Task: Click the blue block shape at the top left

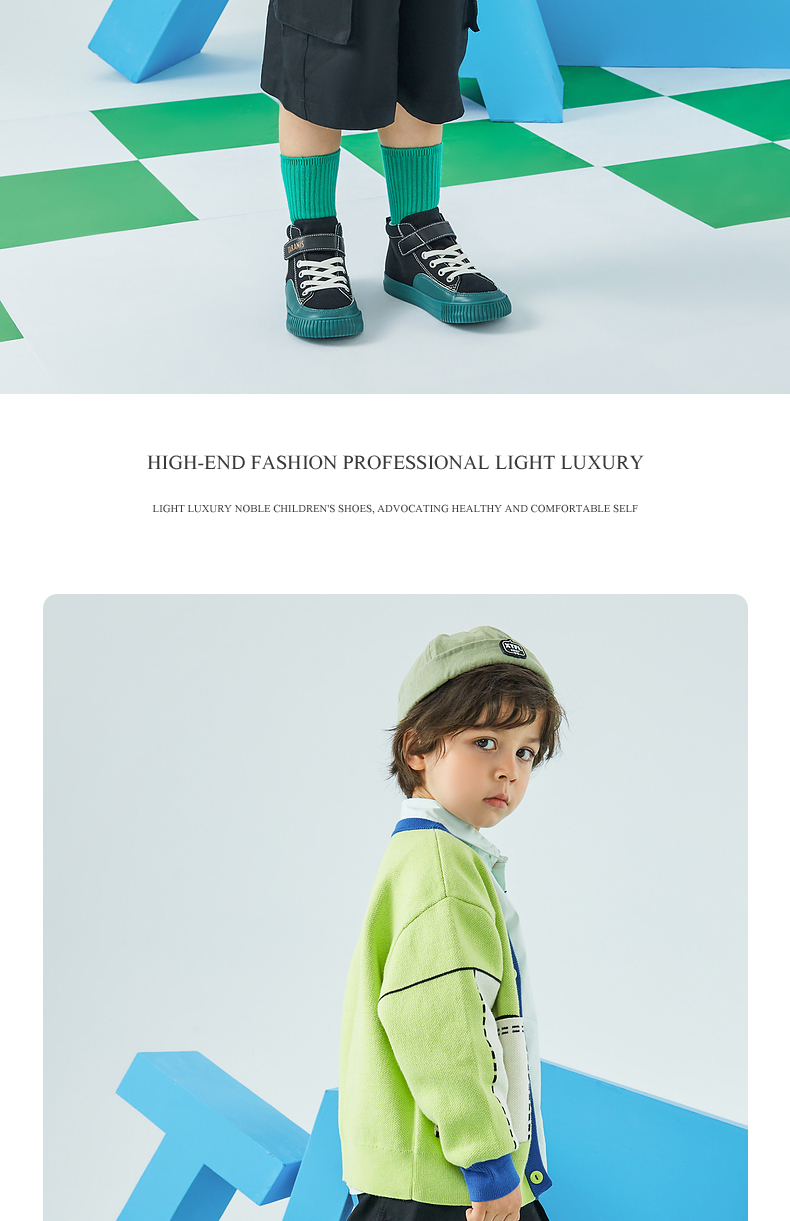Action: (x=157, y=38)
